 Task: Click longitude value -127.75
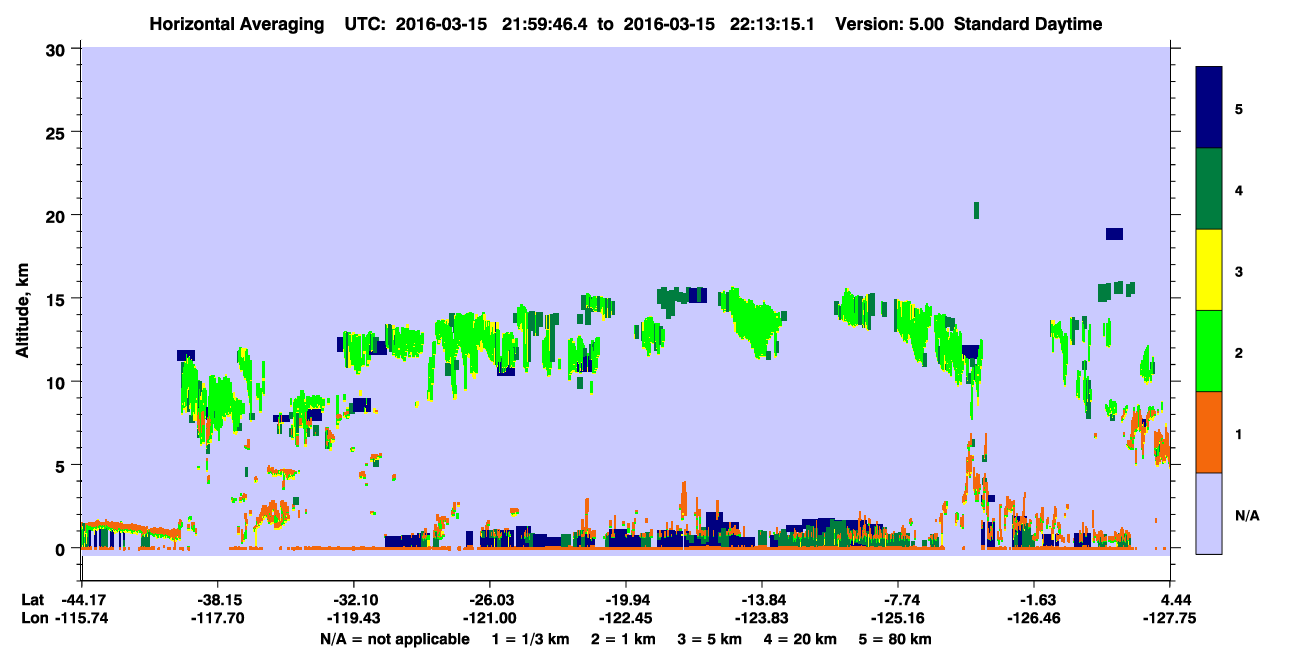click(1170, 618)
